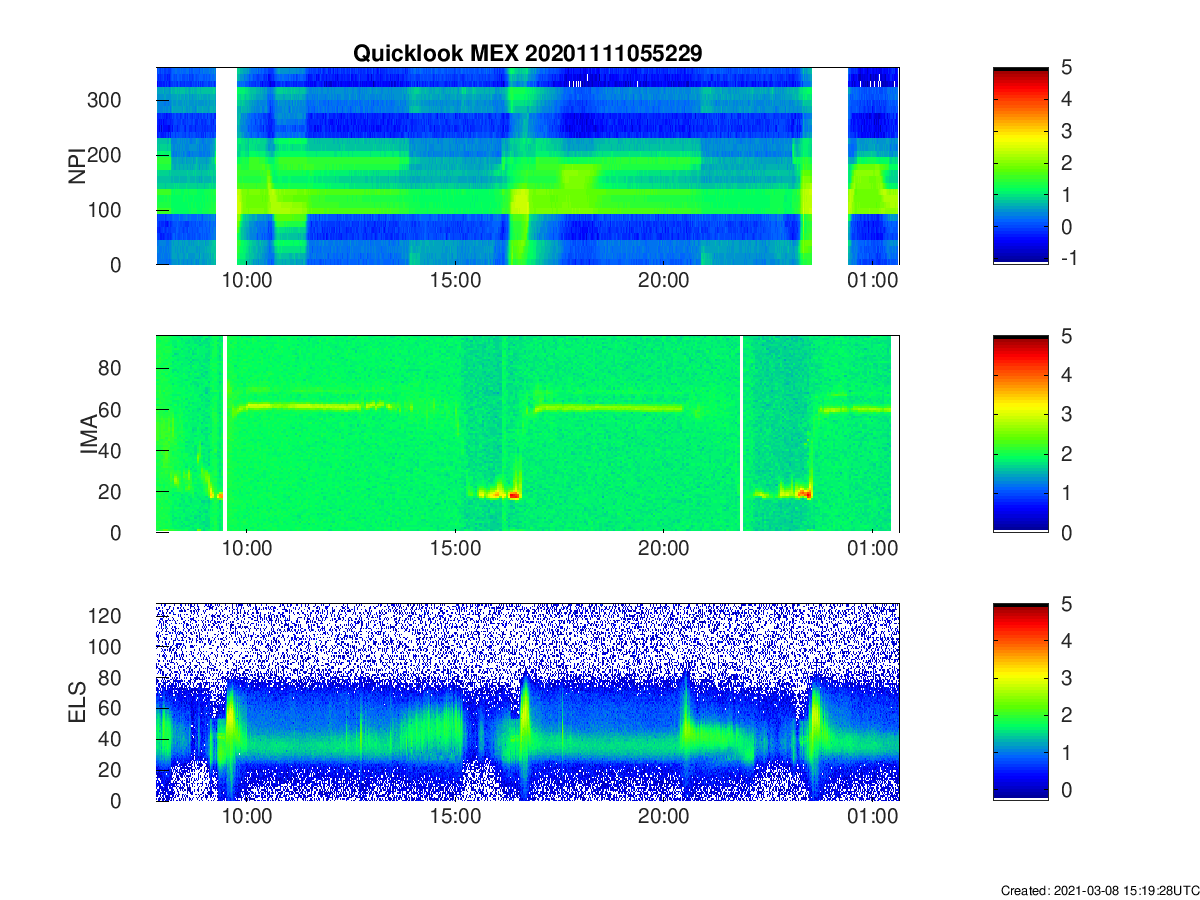1200x900 pixels.
Task: Click the "5" label on ELS colorbar
Action: (1066, 604)
